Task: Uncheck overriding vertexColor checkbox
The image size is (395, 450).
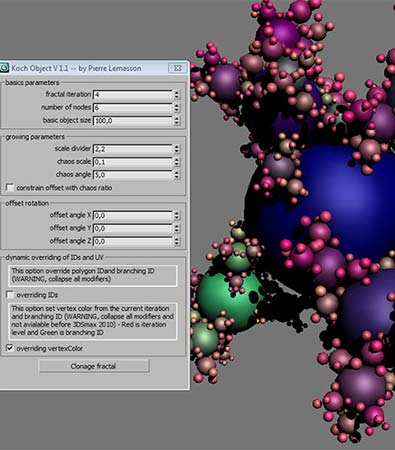Action: point(10,348)
